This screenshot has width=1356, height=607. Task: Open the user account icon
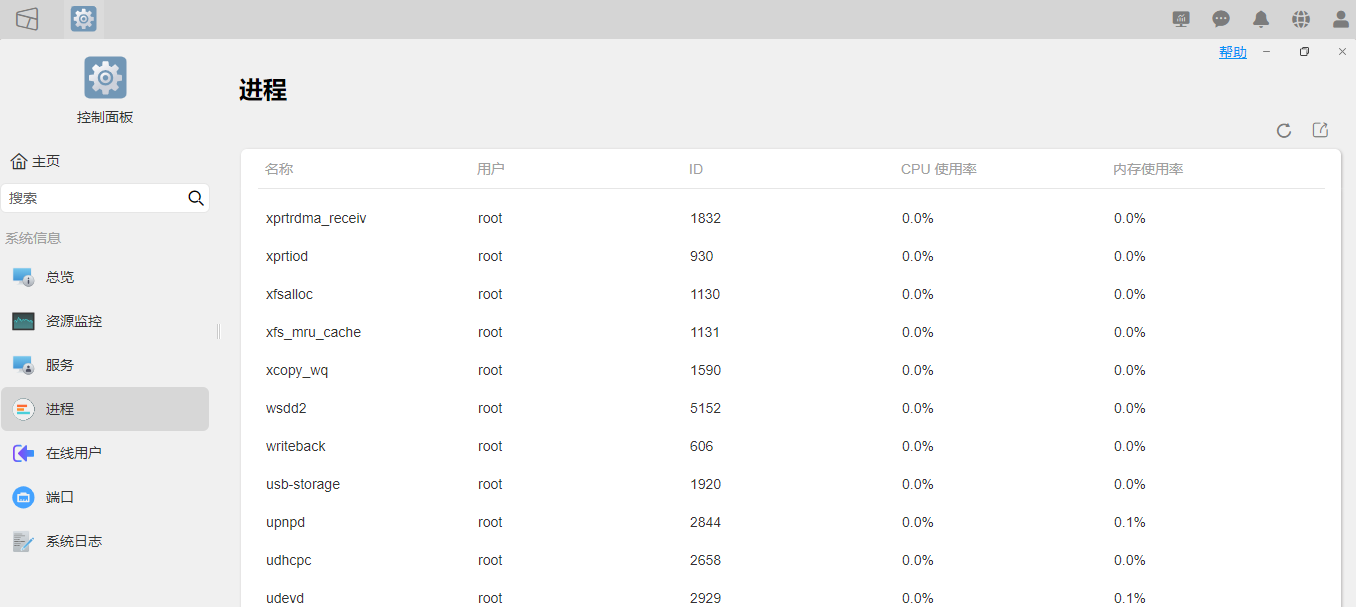tap(1341, 19)
